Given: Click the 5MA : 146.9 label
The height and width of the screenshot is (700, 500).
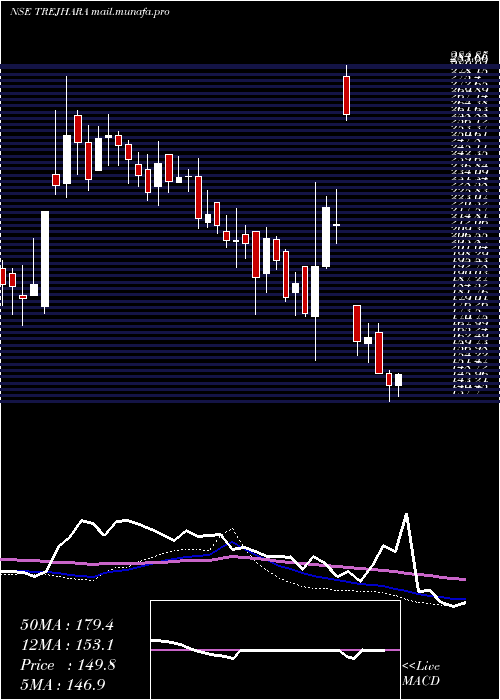Looking at the screenshot, I should click(x=63, y=685).
